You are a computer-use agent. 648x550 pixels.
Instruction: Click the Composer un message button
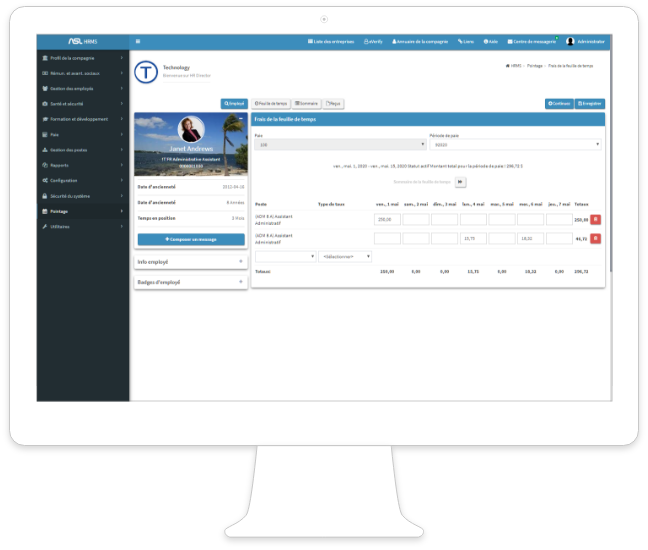[190, 240]
